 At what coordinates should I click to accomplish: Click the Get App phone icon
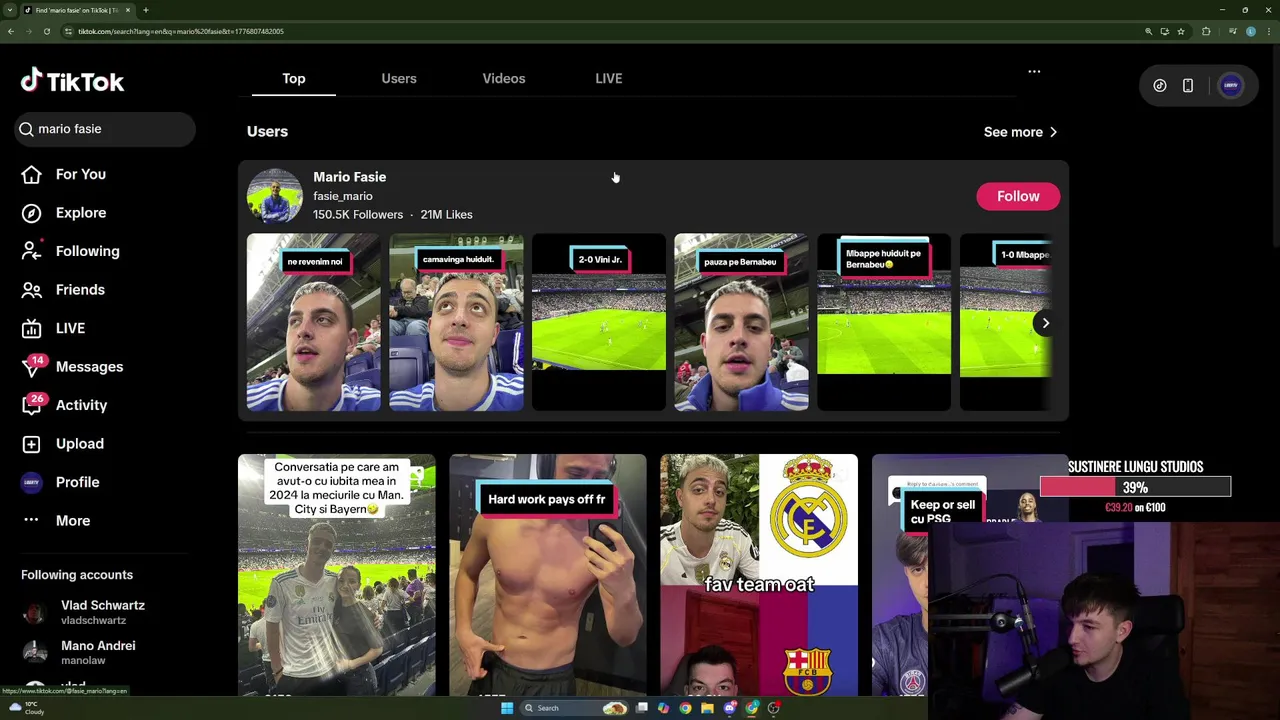(x=1188, y=86)
